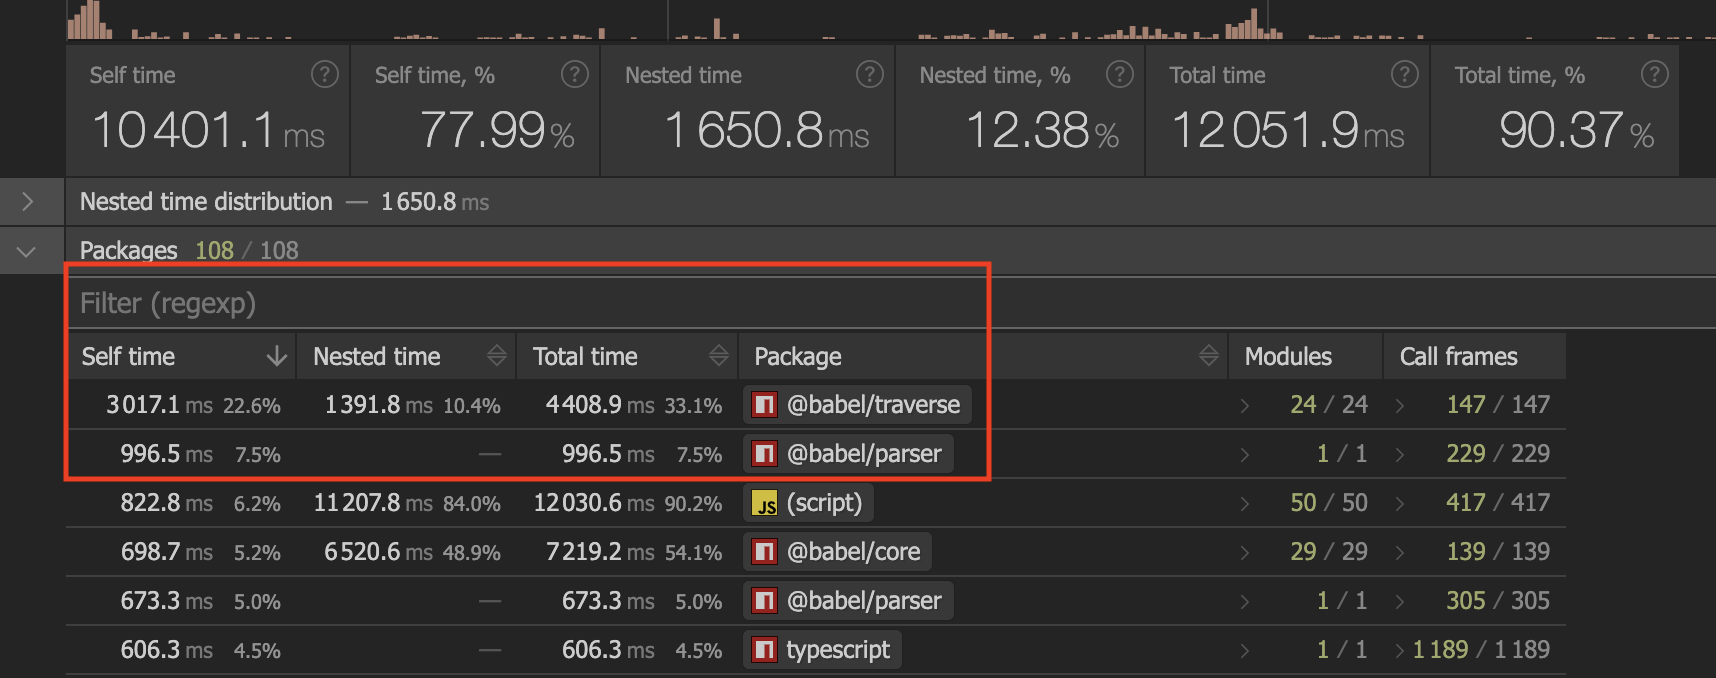Open the help icon on Nested time, % card
The width and height of the screenshot is (1716, 678).
tap(1120, 74)
